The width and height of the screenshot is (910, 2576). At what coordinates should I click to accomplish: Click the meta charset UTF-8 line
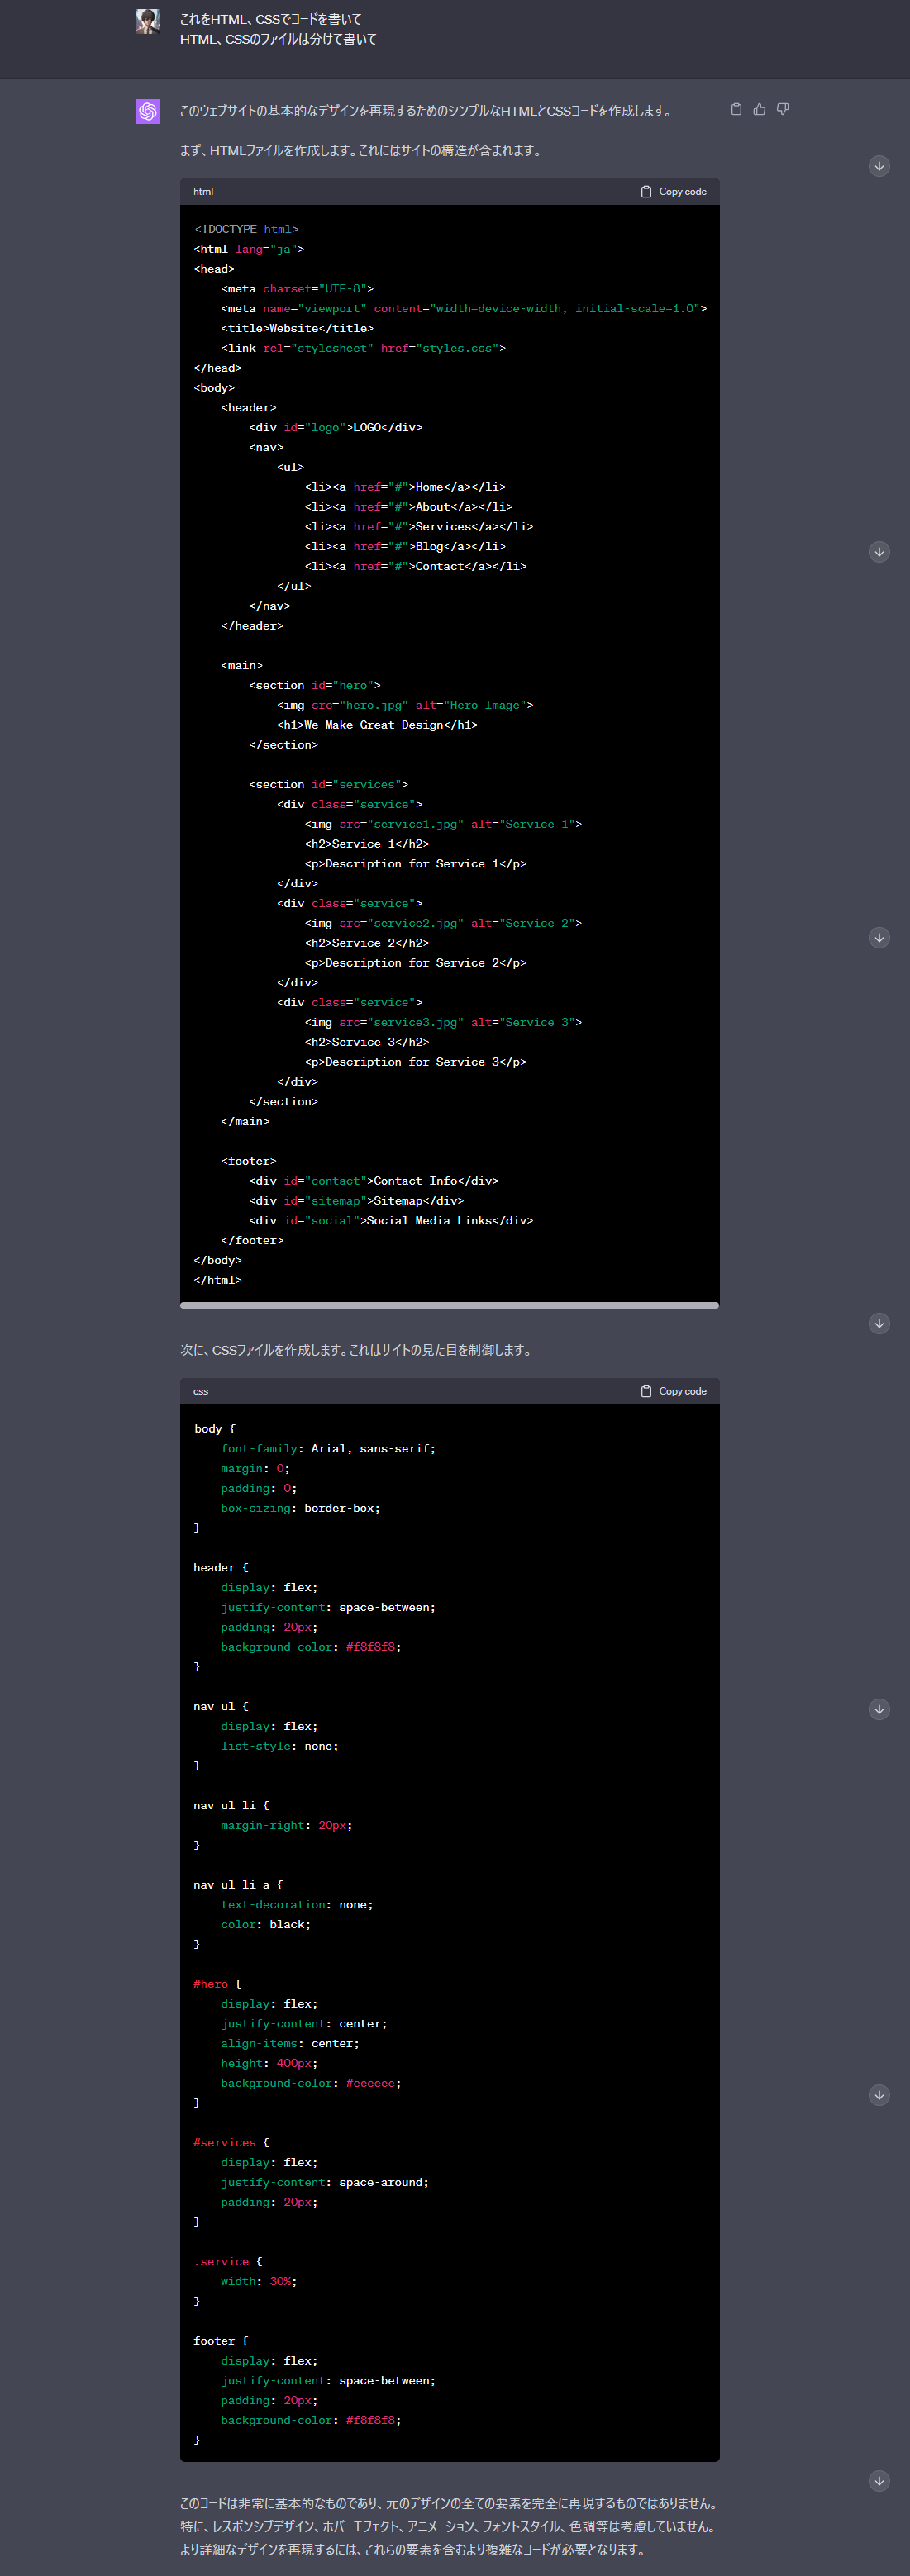298,289
